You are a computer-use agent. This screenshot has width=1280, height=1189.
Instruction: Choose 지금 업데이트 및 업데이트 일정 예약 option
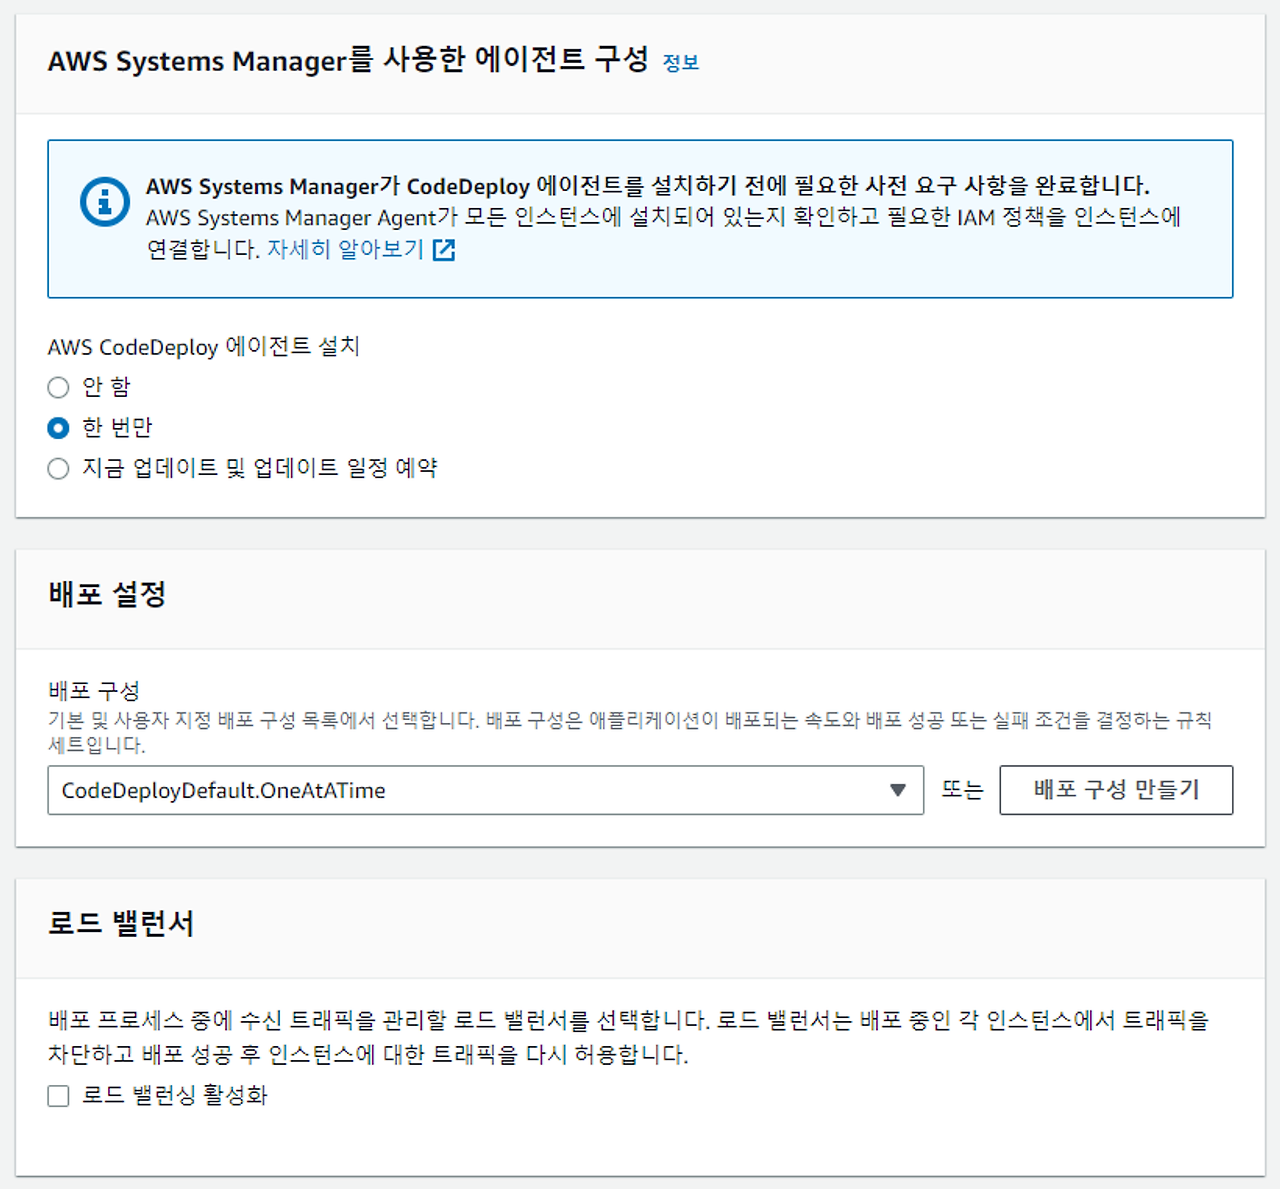coord(58,468)
